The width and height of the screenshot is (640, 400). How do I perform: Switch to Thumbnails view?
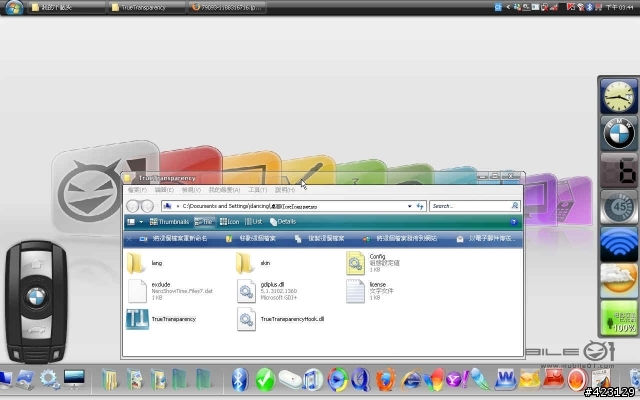tap(169, 222)
